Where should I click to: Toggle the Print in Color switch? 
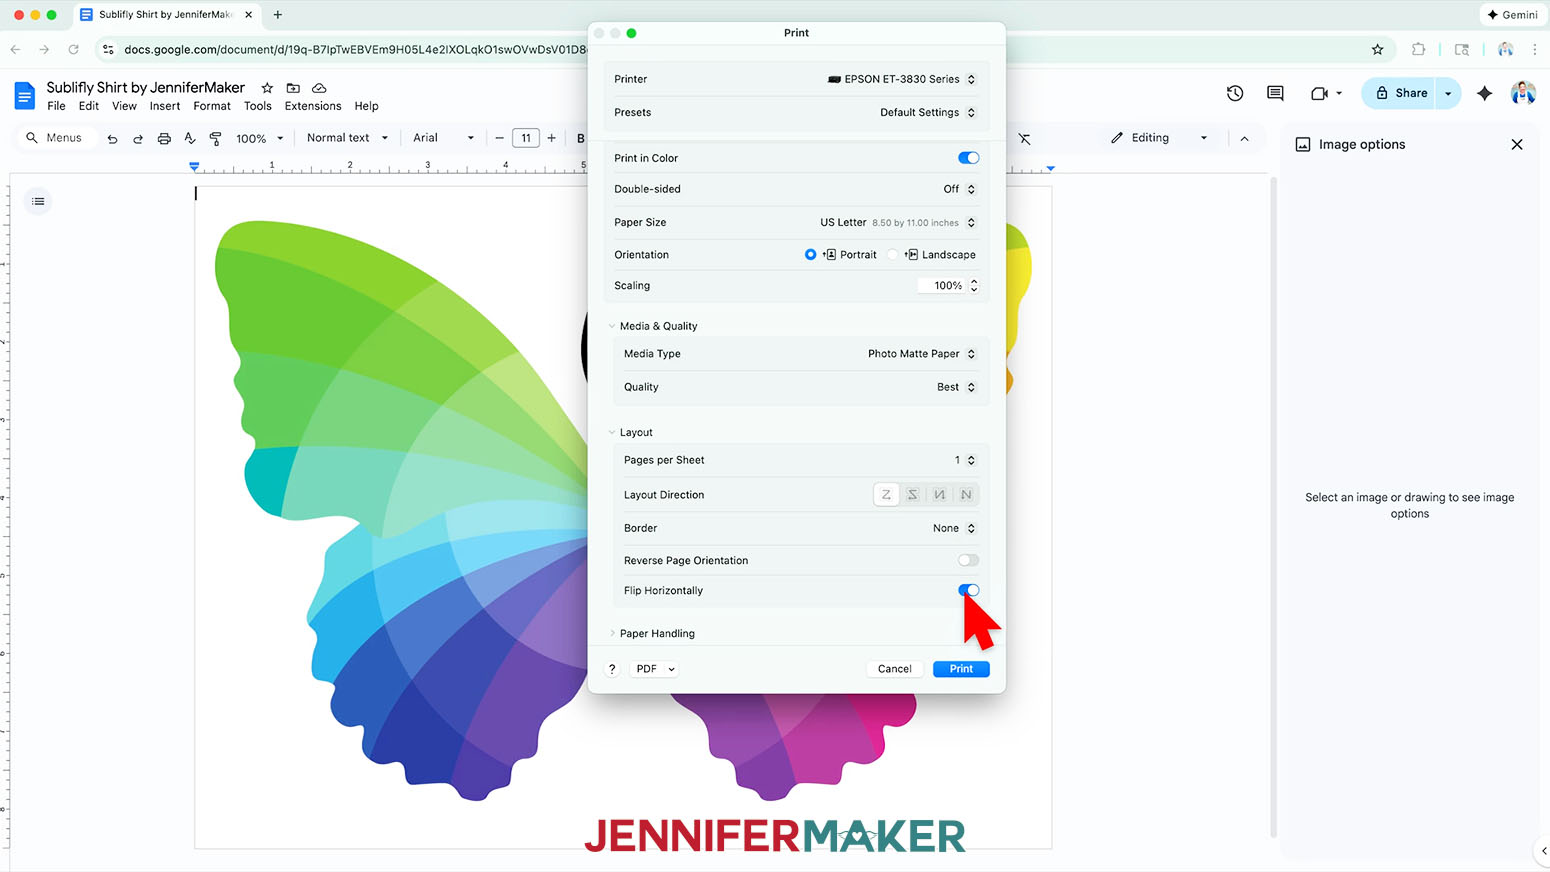(968, 158)
